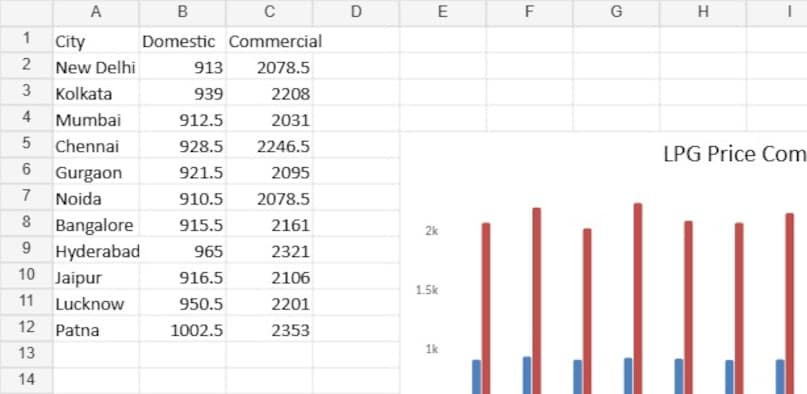Select row 9 header
The width and height of the screenshot is (807, 394).
point(26,249)
